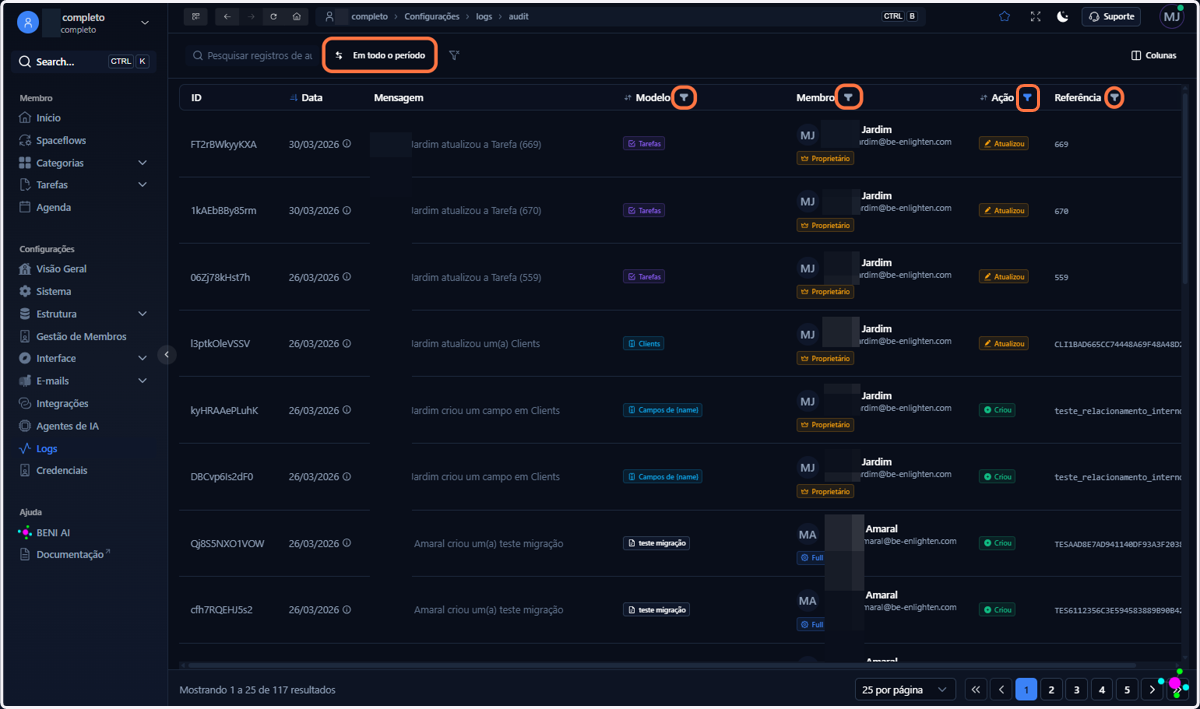
Task: Open the Membro column filter
Action: click(848, 97)
